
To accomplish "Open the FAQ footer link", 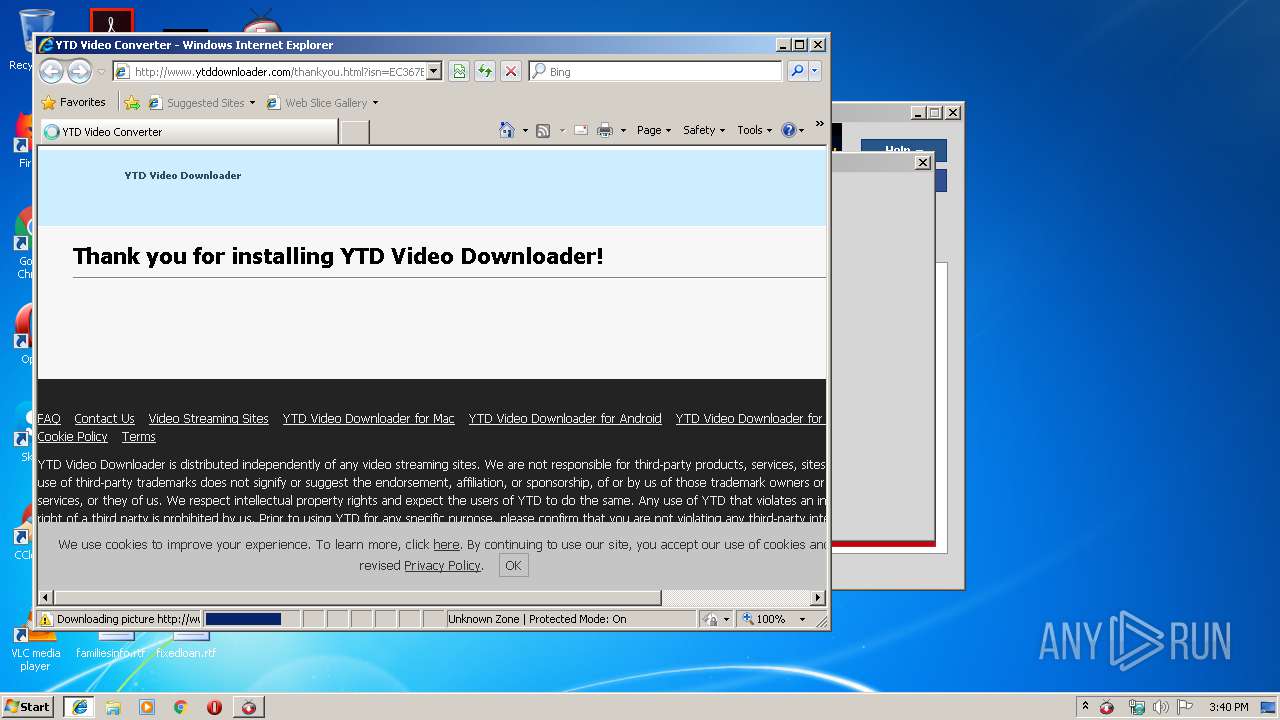I will coord(49,419).
